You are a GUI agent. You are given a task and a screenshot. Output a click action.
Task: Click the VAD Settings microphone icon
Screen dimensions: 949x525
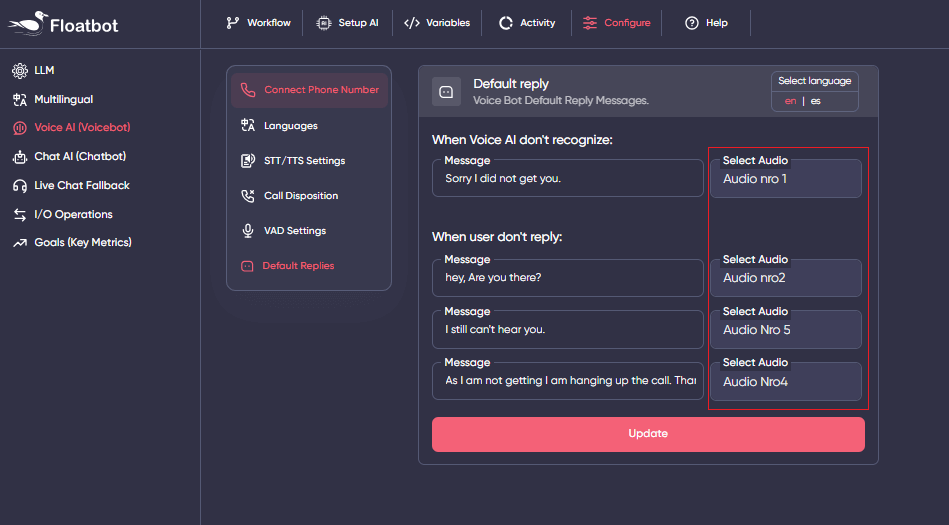[247, 231]
